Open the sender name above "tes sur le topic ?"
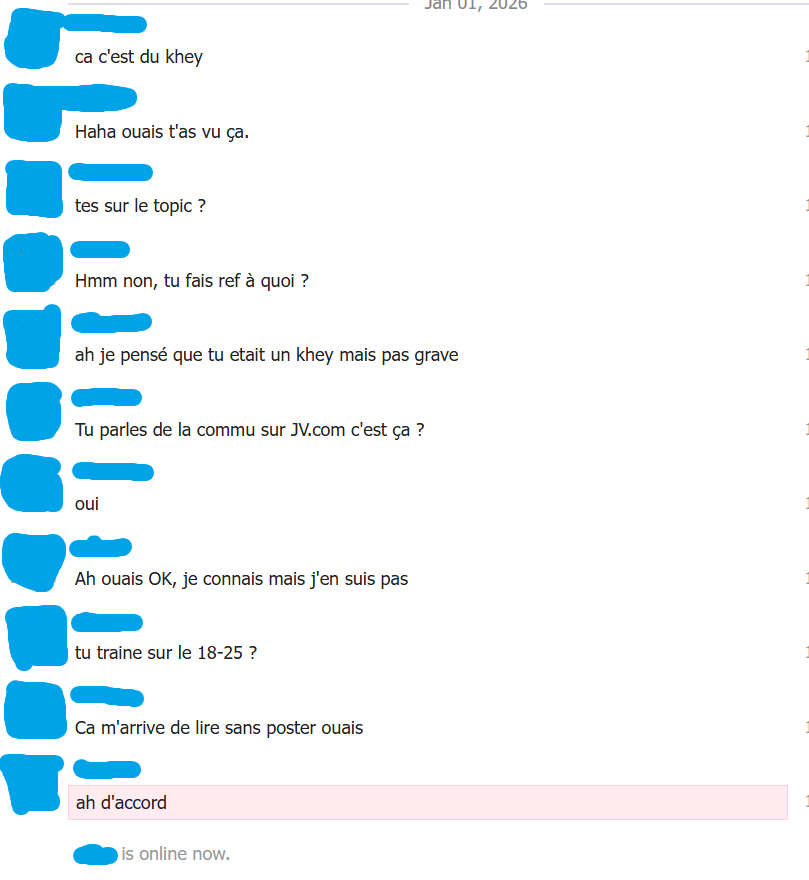 click(x=111, y=172)
